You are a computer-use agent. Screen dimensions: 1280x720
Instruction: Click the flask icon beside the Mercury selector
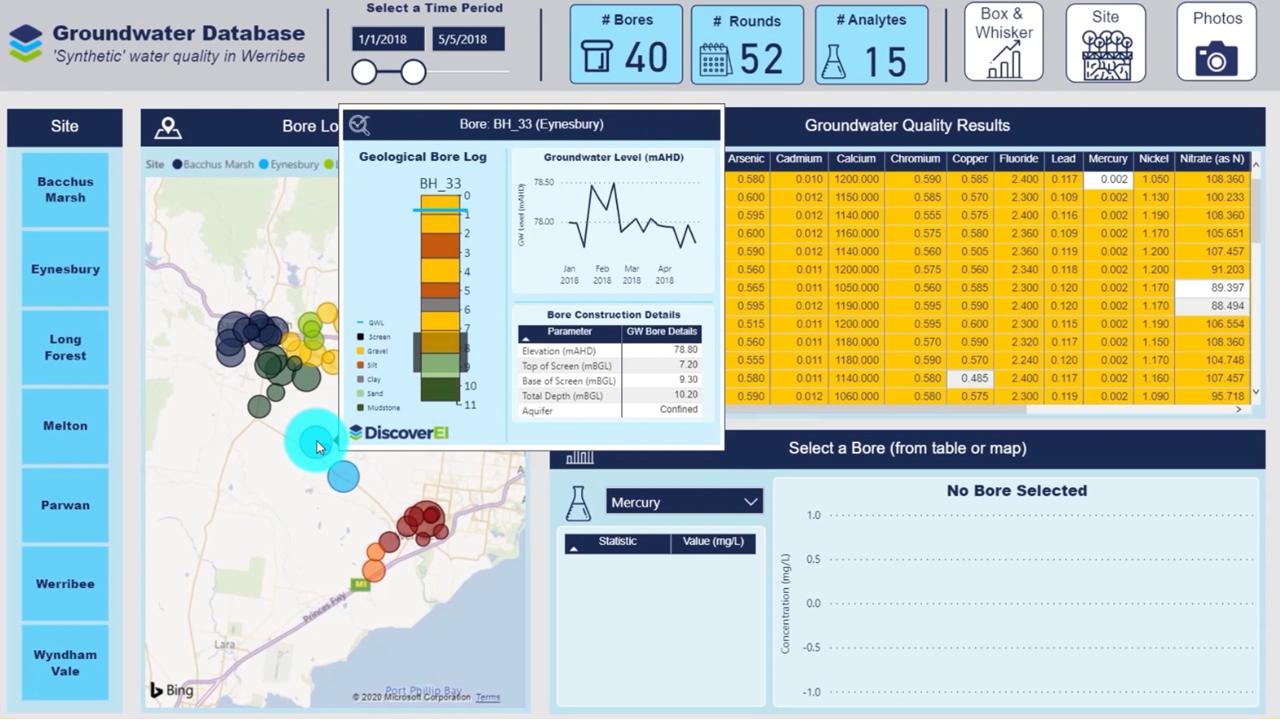click(578, 502)
